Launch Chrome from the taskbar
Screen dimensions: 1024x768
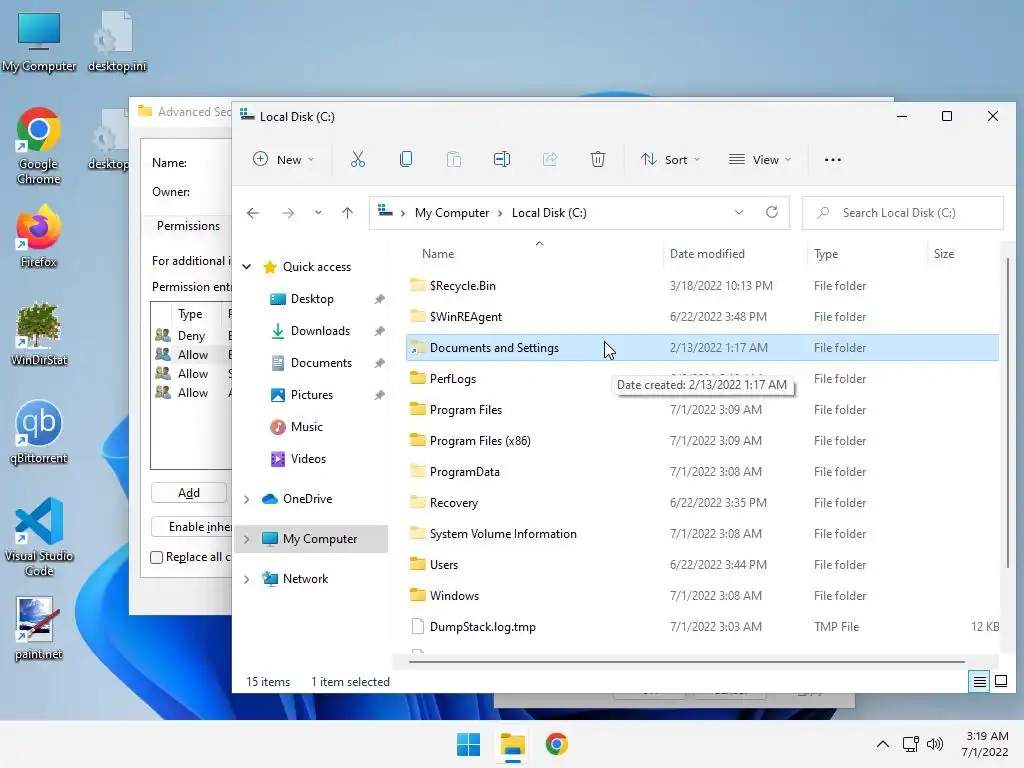coord(556,744)
